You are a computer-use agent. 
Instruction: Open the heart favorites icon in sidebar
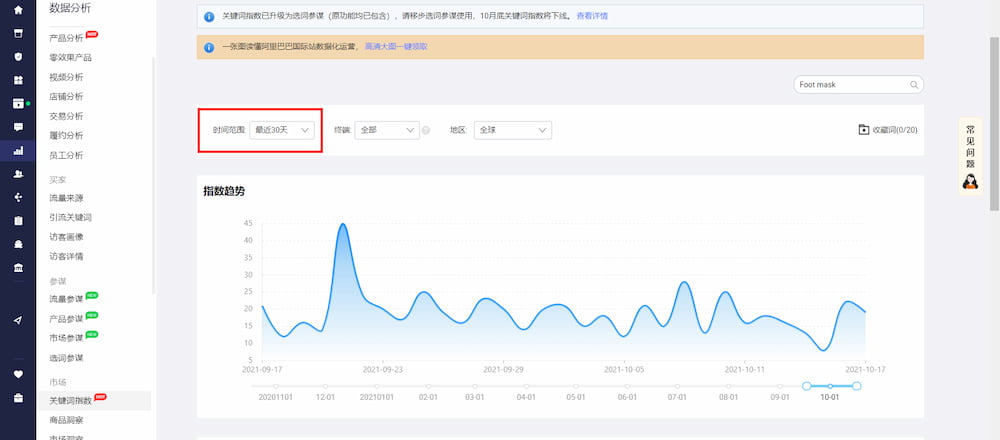(x=18, y=374)
